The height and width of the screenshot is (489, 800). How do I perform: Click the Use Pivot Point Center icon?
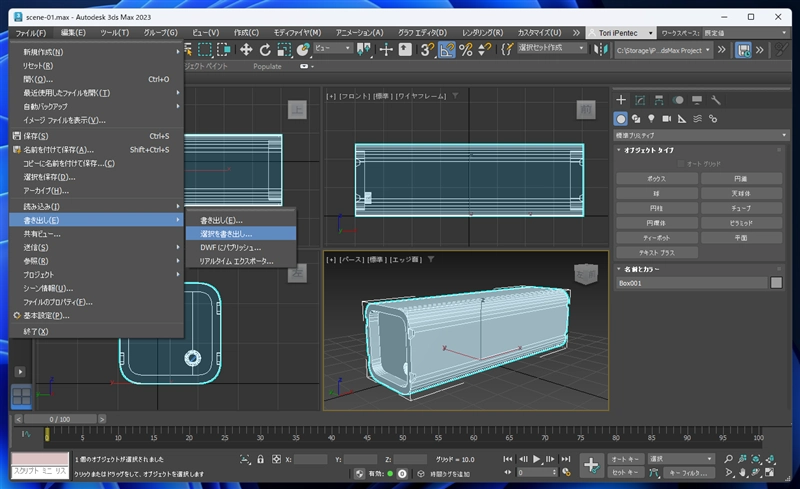coord(363,50)
